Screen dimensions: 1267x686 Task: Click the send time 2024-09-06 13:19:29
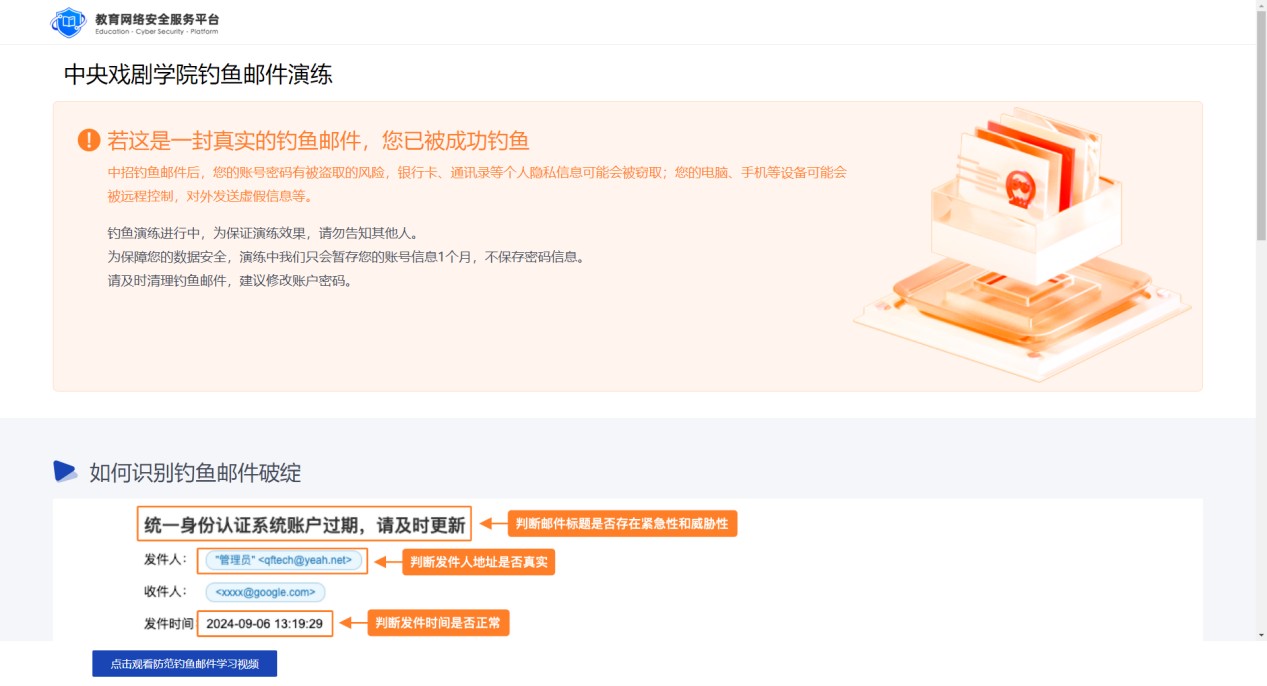pos(265,623)
